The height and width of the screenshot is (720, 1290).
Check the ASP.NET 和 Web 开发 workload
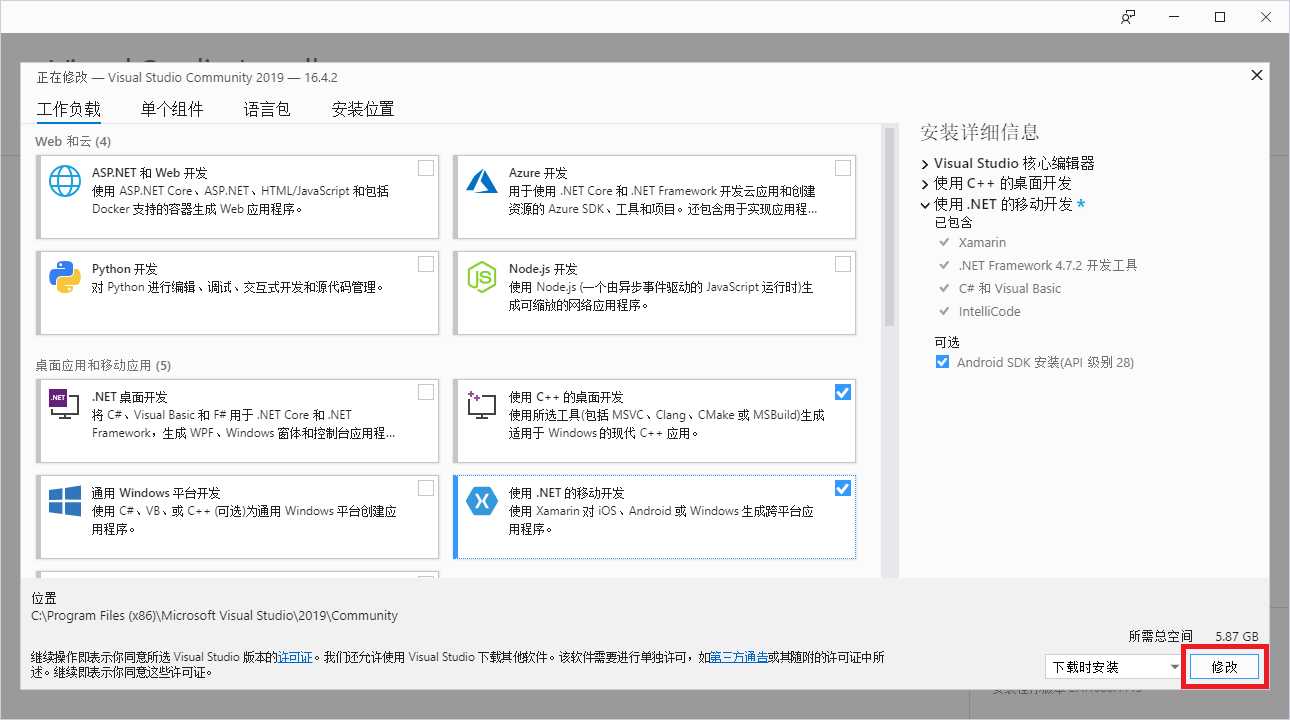point(426,168)
